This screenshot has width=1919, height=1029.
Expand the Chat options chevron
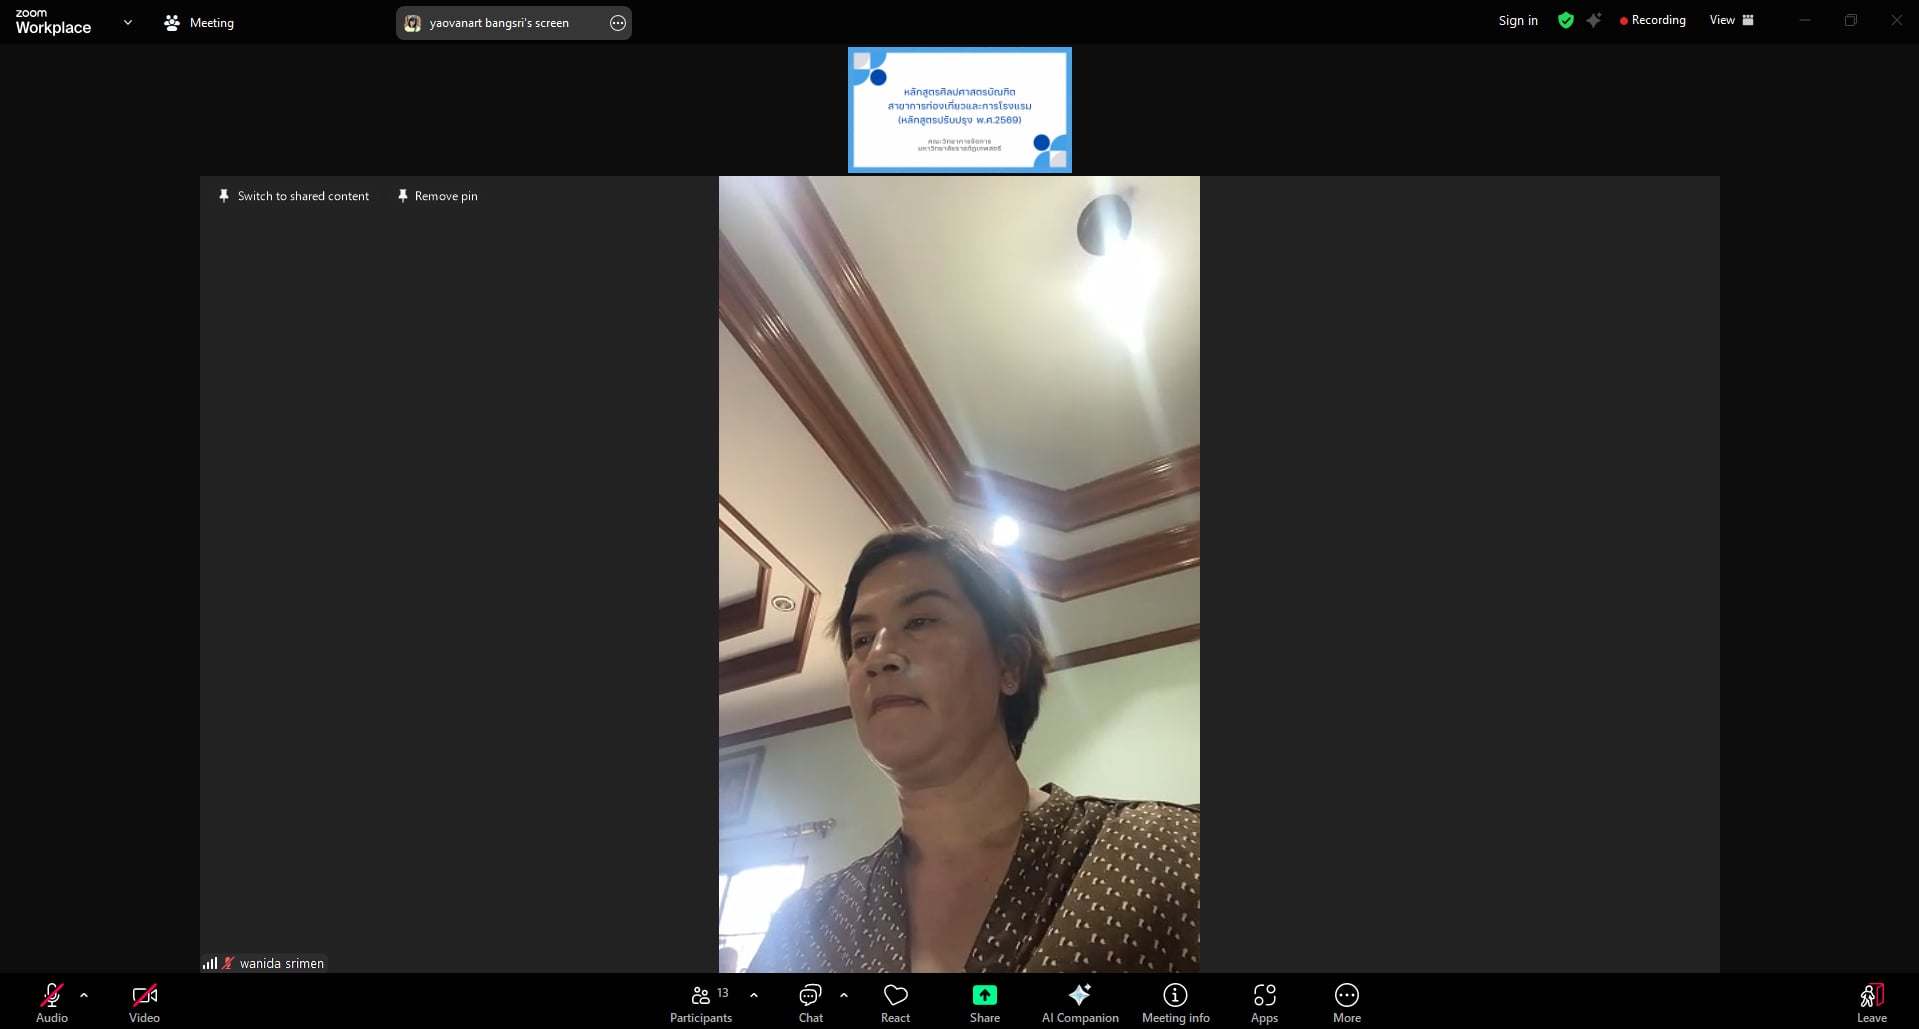point(844,995)
